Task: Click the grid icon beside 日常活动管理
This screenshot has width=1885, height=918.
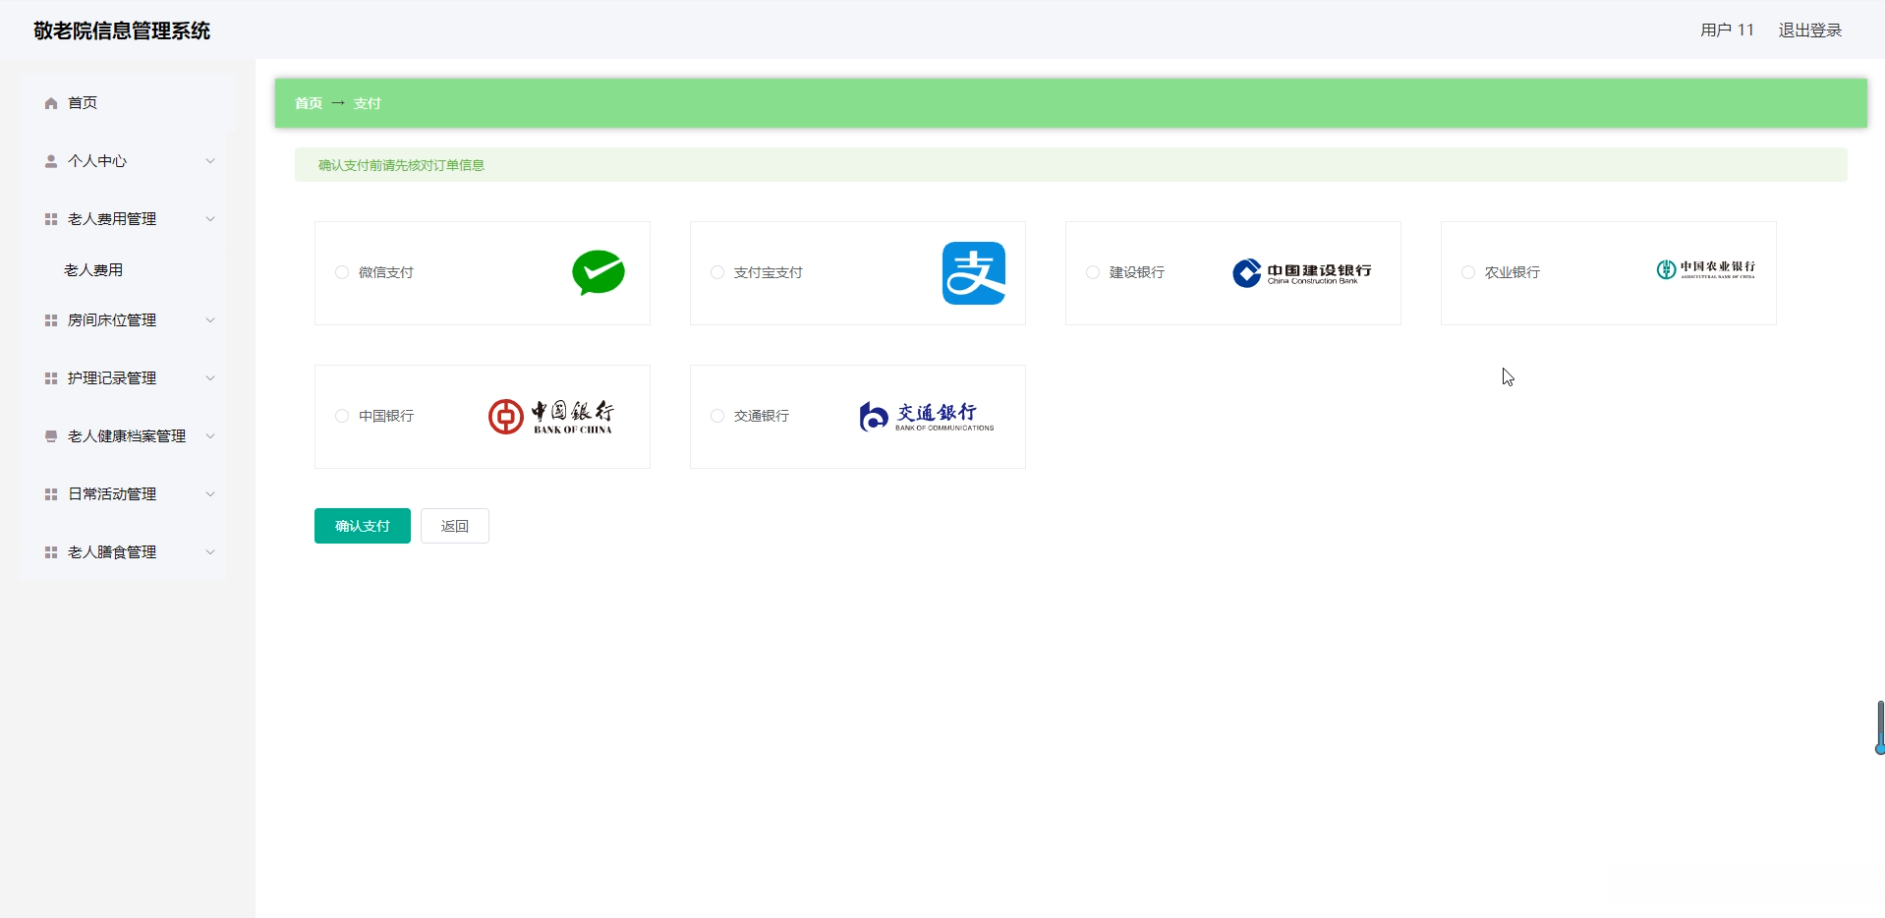Action: coord(51,494)
